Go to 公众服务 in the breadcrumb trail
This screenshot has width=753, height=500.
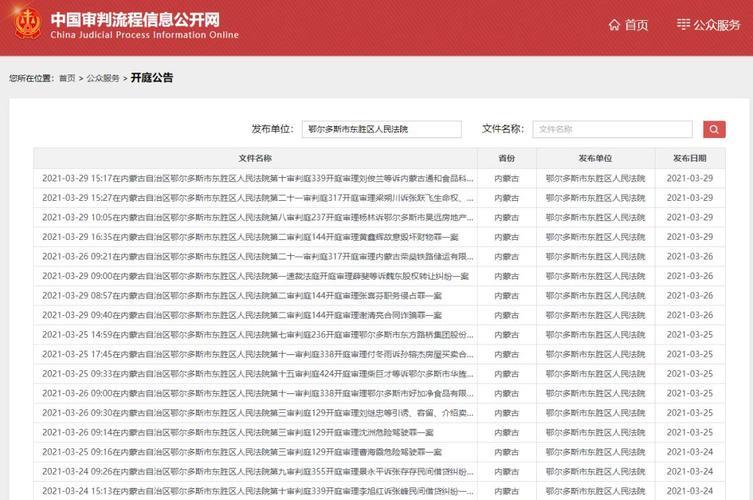(x=103, y=78)
